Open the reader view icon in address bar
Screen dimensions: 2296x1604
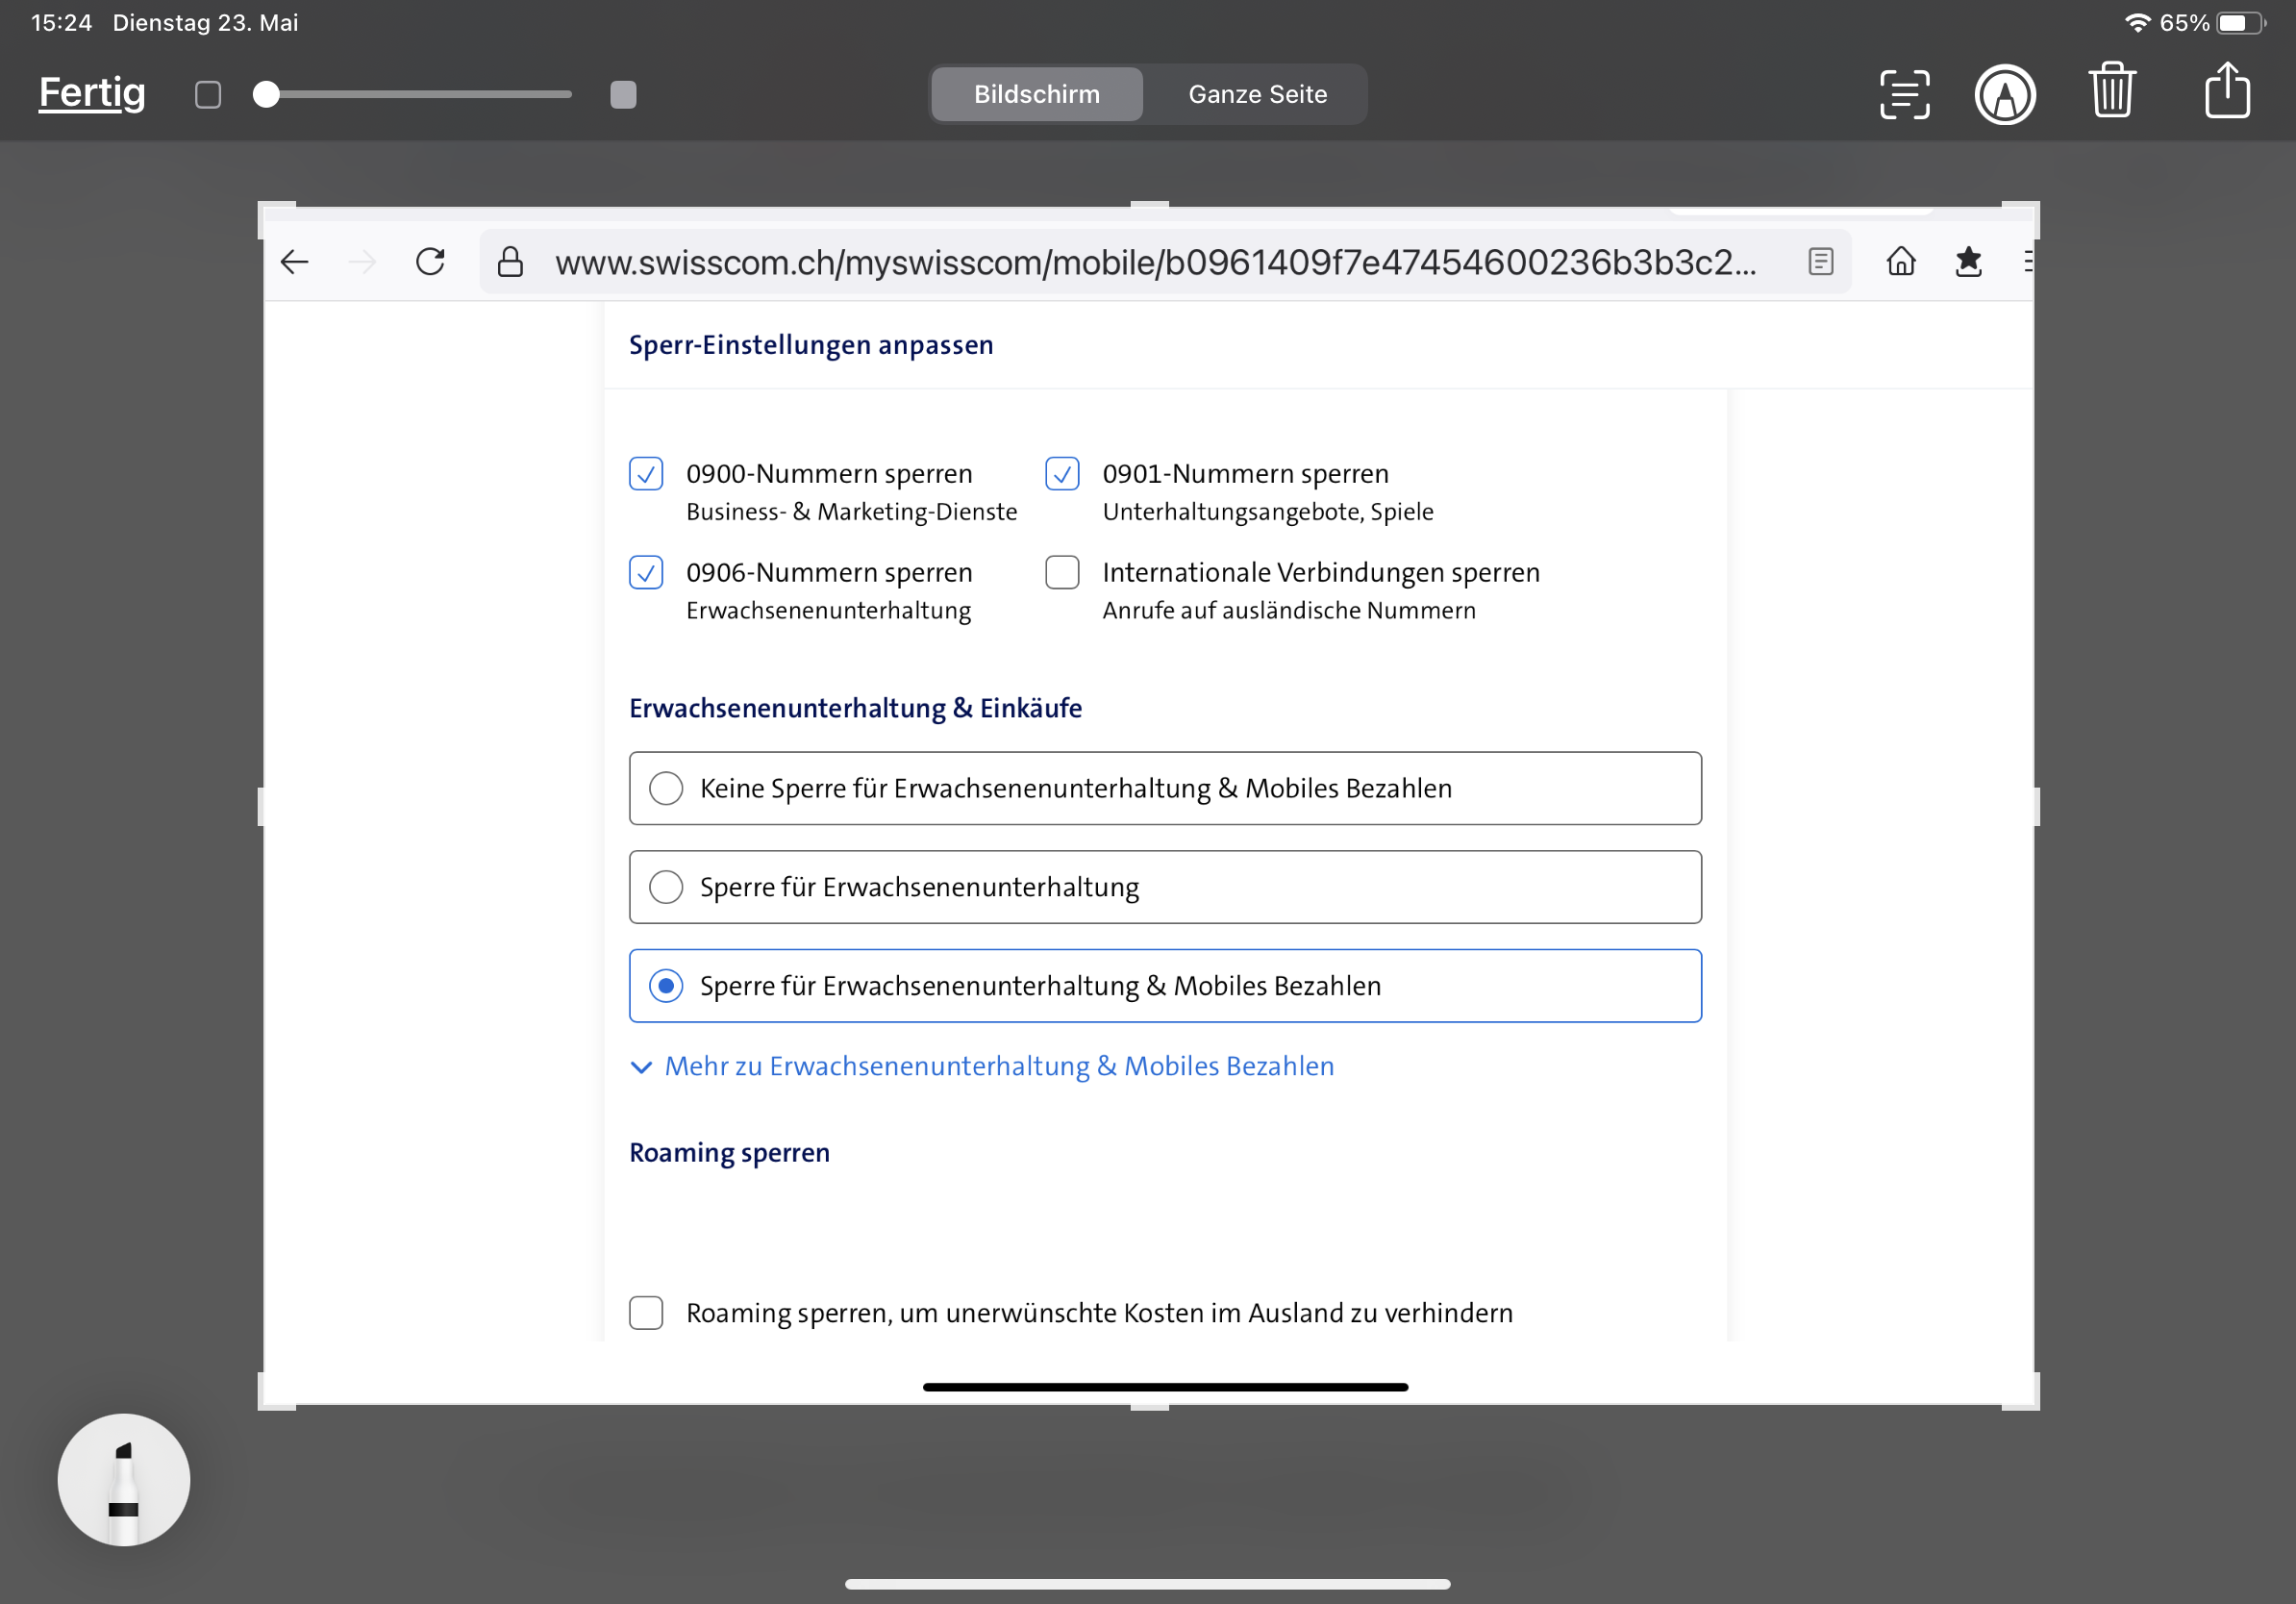(x=1820, y=262)
